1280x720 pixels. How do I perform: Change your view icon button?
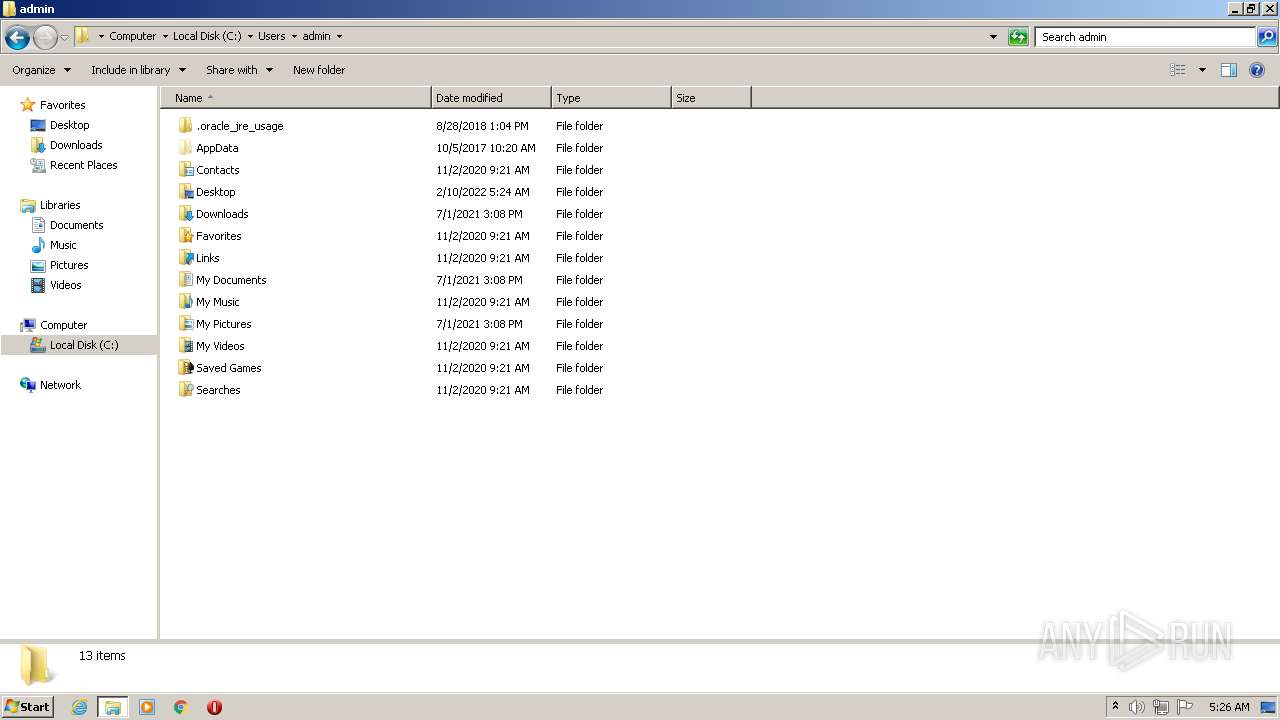coord(1178,70)
